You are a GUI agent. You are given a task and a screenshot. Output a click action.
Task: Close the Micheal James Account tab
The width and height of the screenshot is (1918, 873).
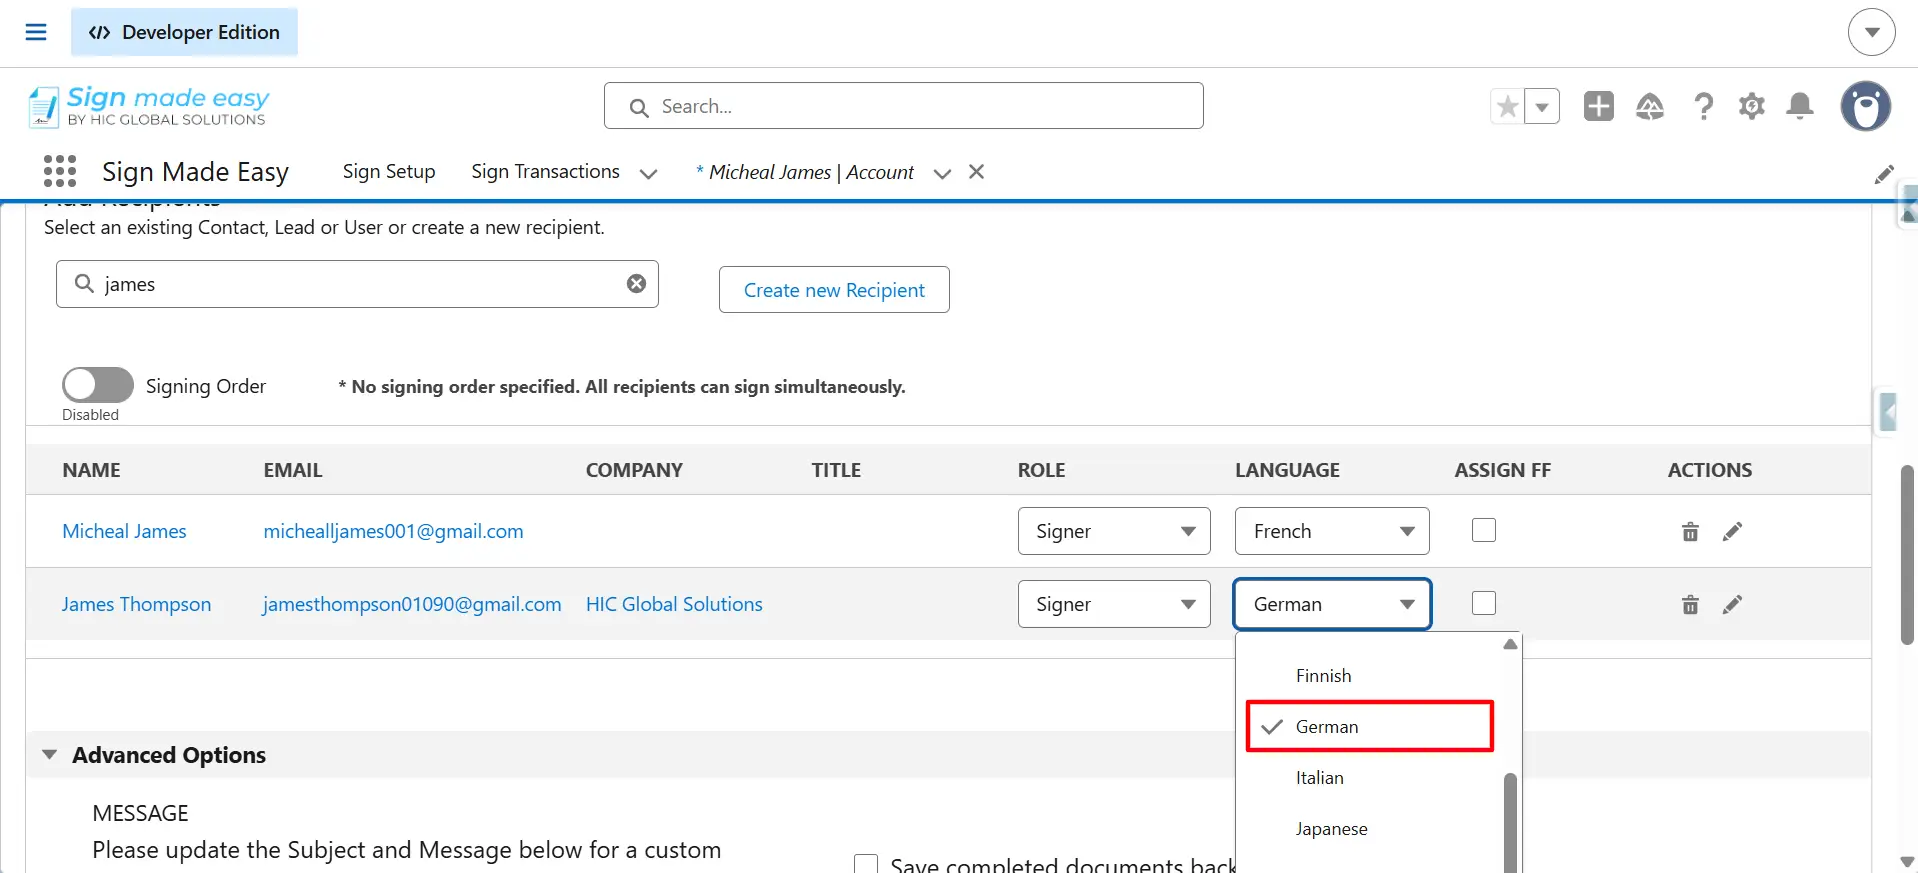tap(977, 172)
